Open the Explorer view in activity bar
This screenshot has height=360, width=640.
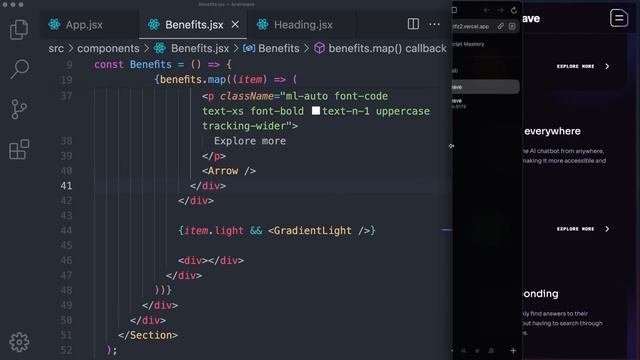[x=19, y=29]
